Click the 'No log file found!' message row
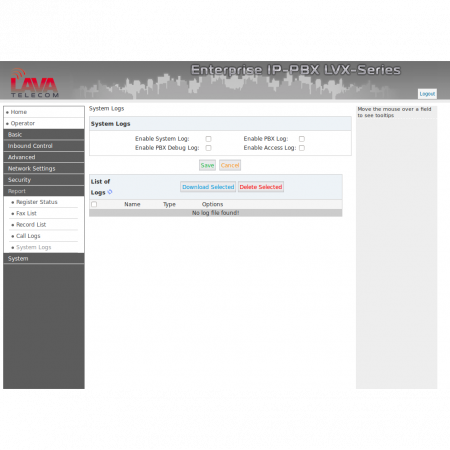Screen dimensions: 450x450 click(x=216, y=213)
